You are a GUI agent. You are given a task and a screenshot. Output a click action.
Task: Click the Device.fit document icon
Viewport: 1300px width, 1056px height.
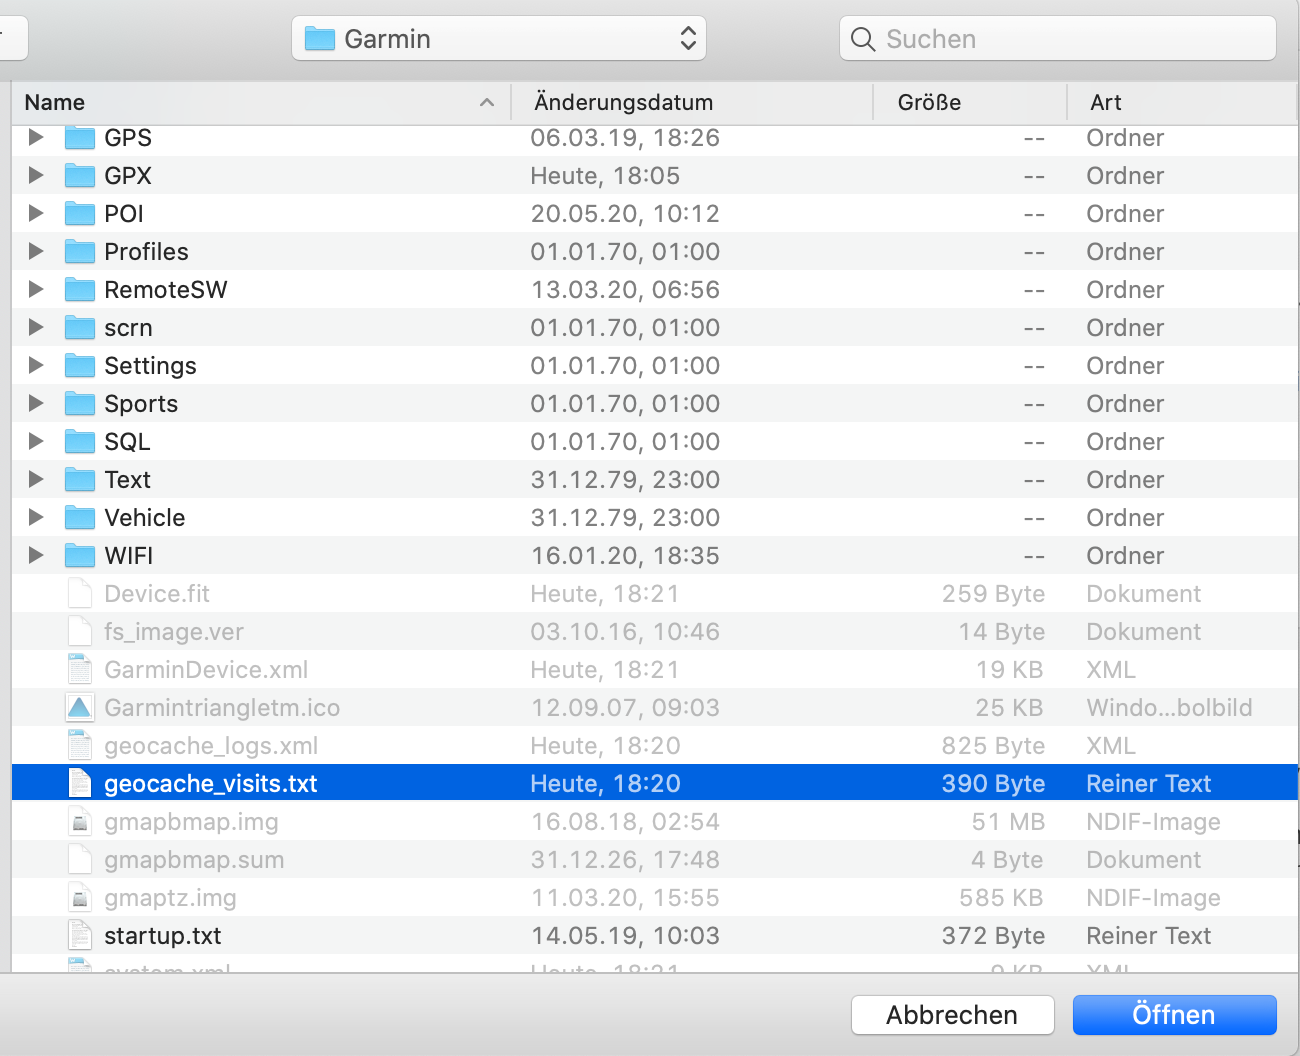[x=80, y=593]
